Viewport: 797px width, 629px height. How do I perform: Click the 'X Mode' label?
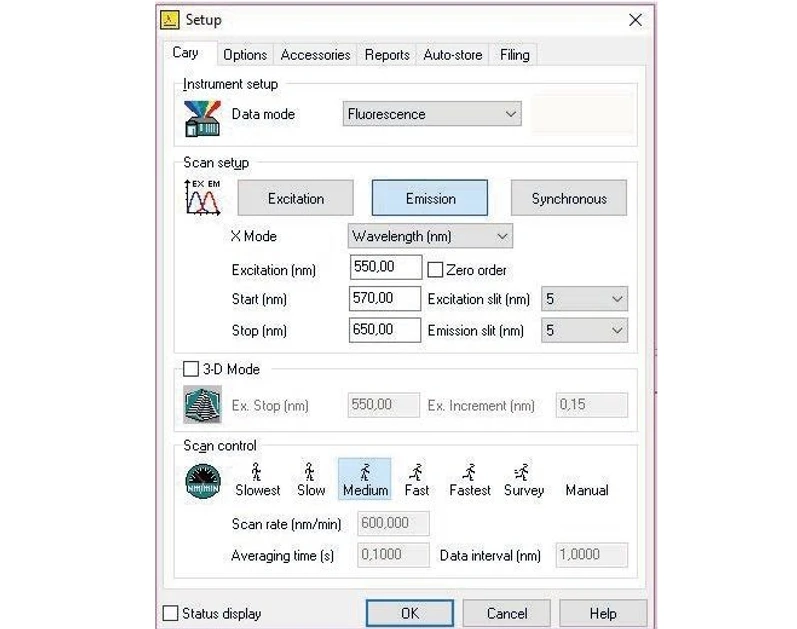(x=253, y=236)
